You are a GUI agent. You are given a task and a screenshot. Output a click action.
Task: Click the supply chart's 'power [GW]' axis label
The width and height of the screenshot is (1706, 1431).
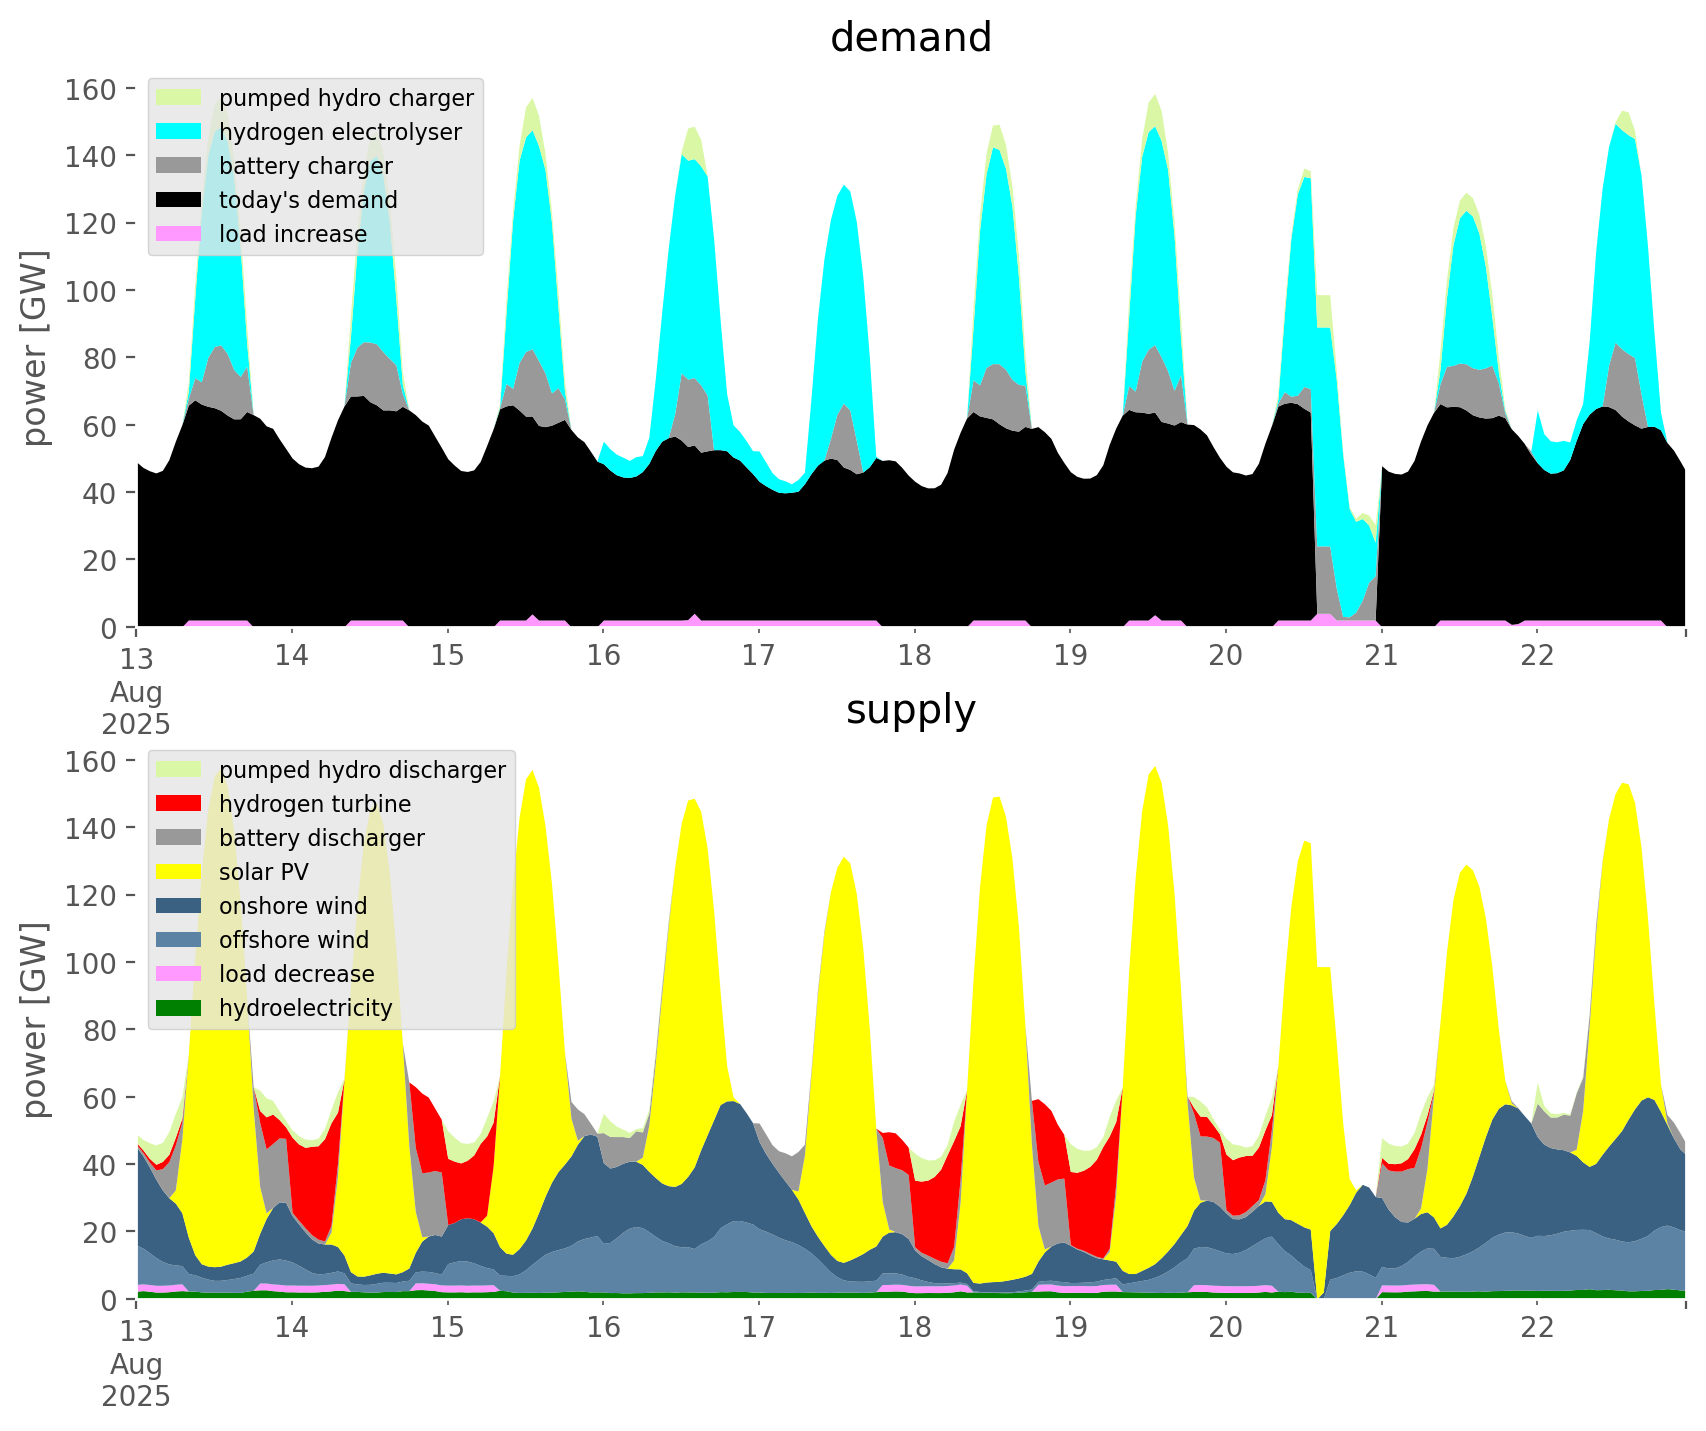35,1020
